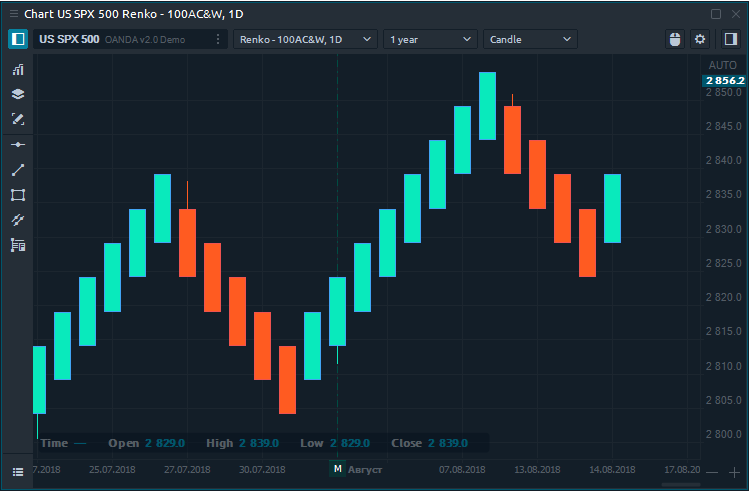Open the volume profile tool icon
This screenshot has height=491, width=750.
[x=17, y=245]
